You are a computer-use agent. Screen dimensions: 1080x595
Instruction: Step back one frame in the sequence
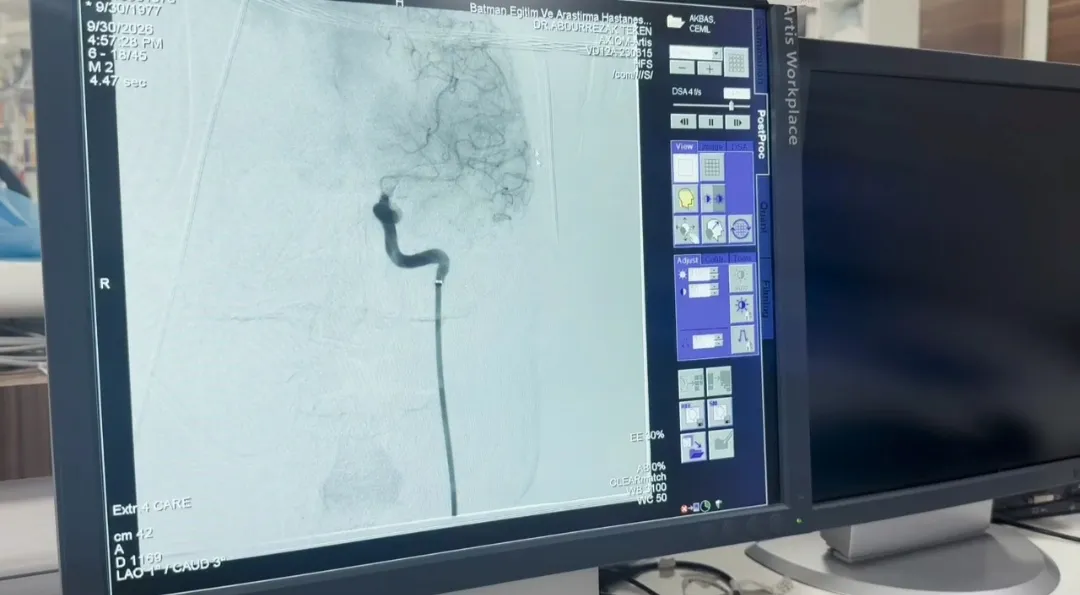tap(684, 123)
